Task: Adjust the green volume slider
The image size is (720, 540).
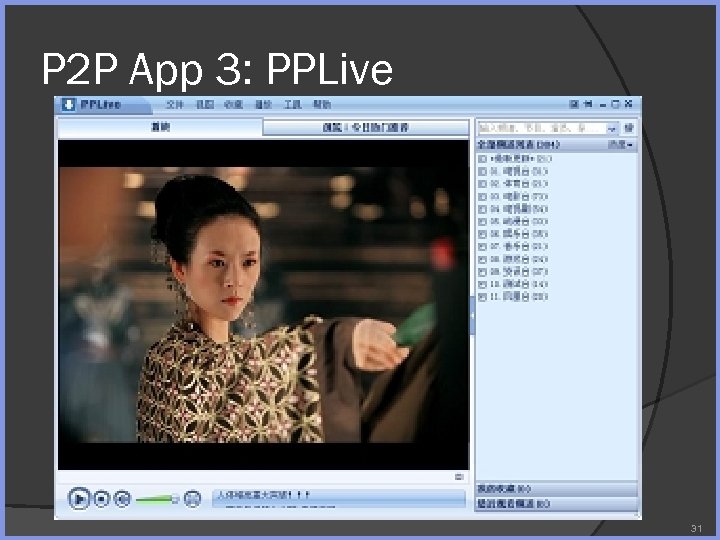Action: click(157, 499)
